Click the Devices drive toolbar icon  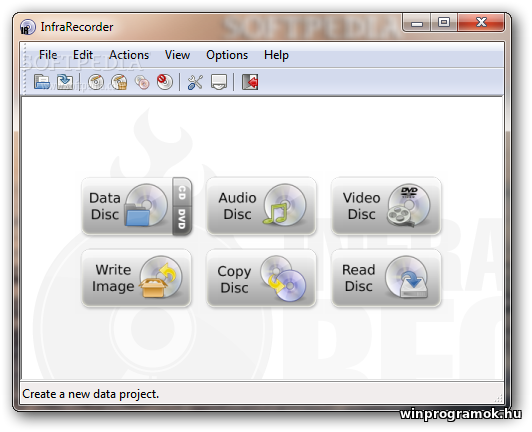coord(218,82)
